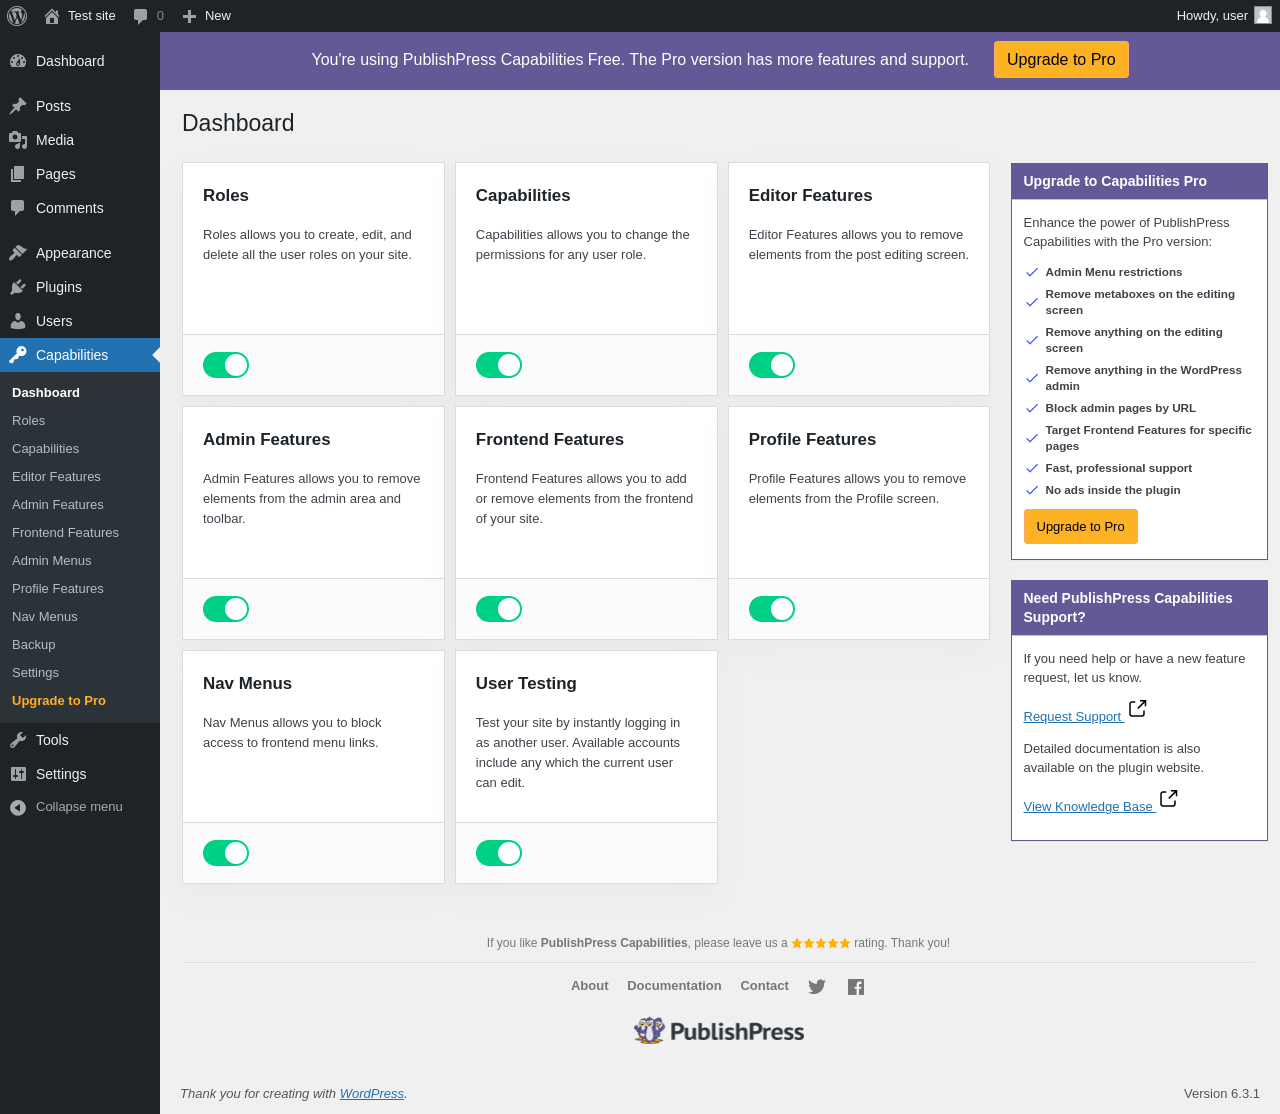
Task: Turn off the Admin Features toggle
Action: (x=226, y=609)
